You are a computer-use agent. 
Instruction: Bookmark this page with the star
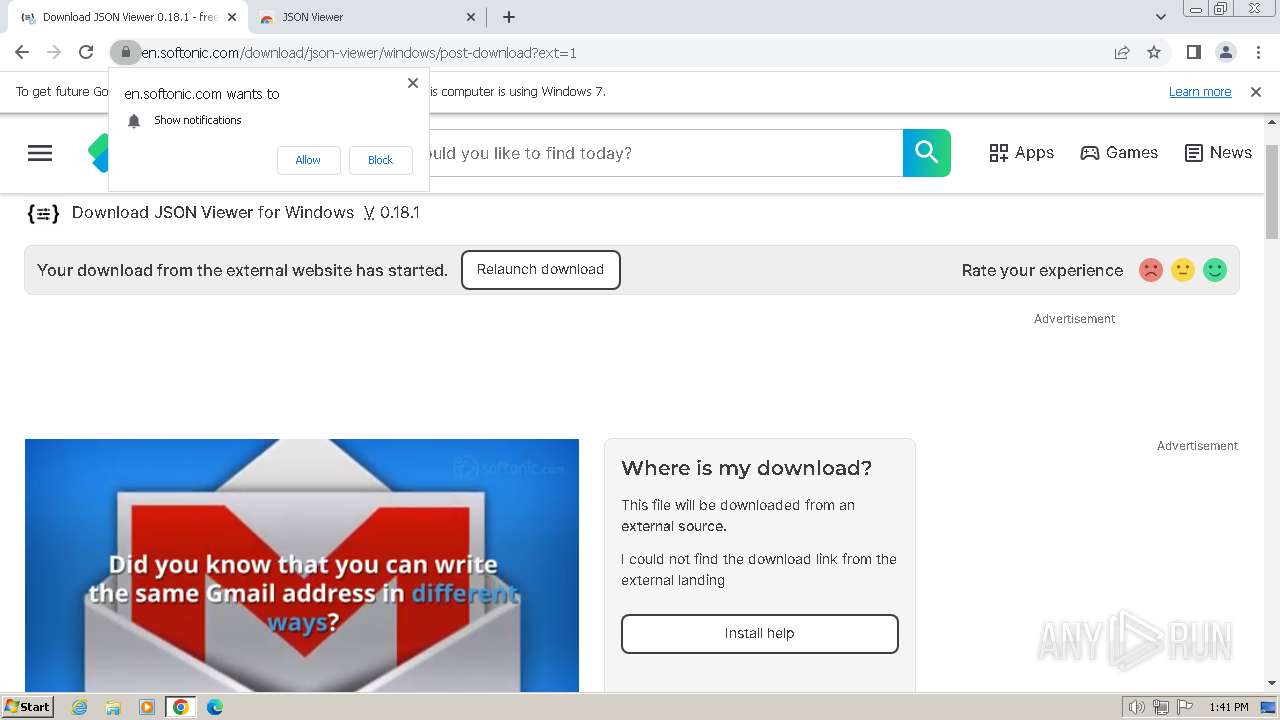[x=1154, y=52]
